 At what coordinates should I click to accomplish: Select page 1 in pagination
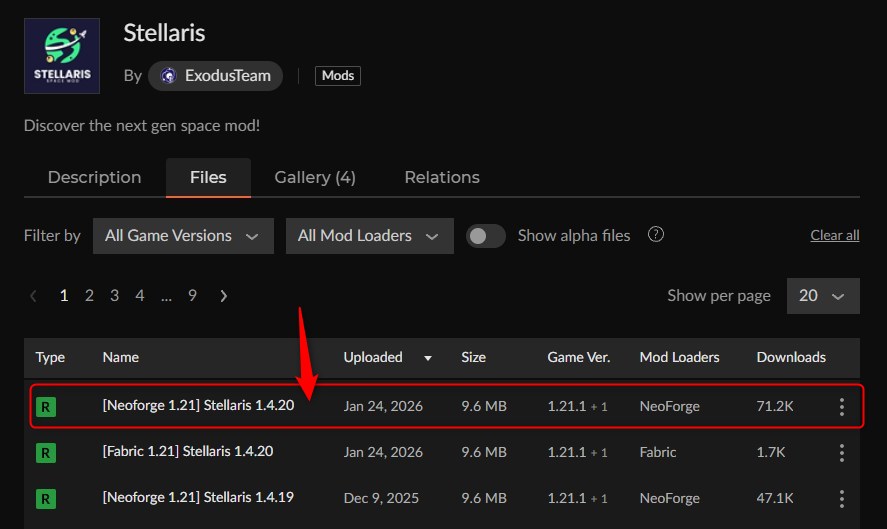(x=64, y=295)
